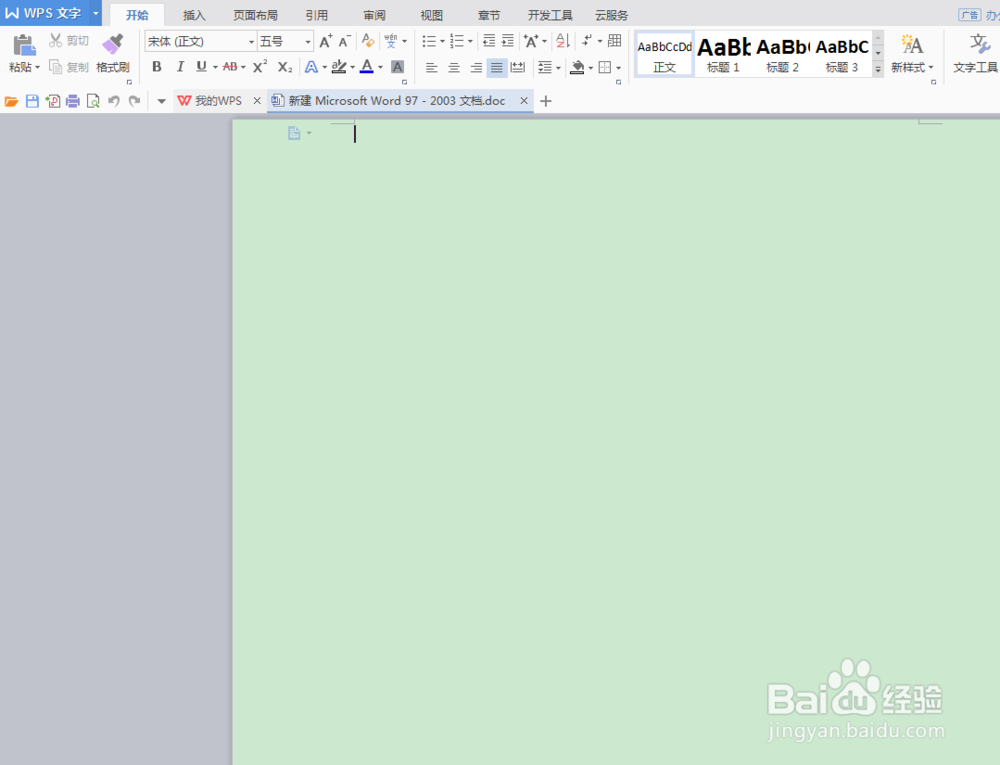Screen dimensions: 1000x765
Task: Increase paragraph indent
Action: 508,41
